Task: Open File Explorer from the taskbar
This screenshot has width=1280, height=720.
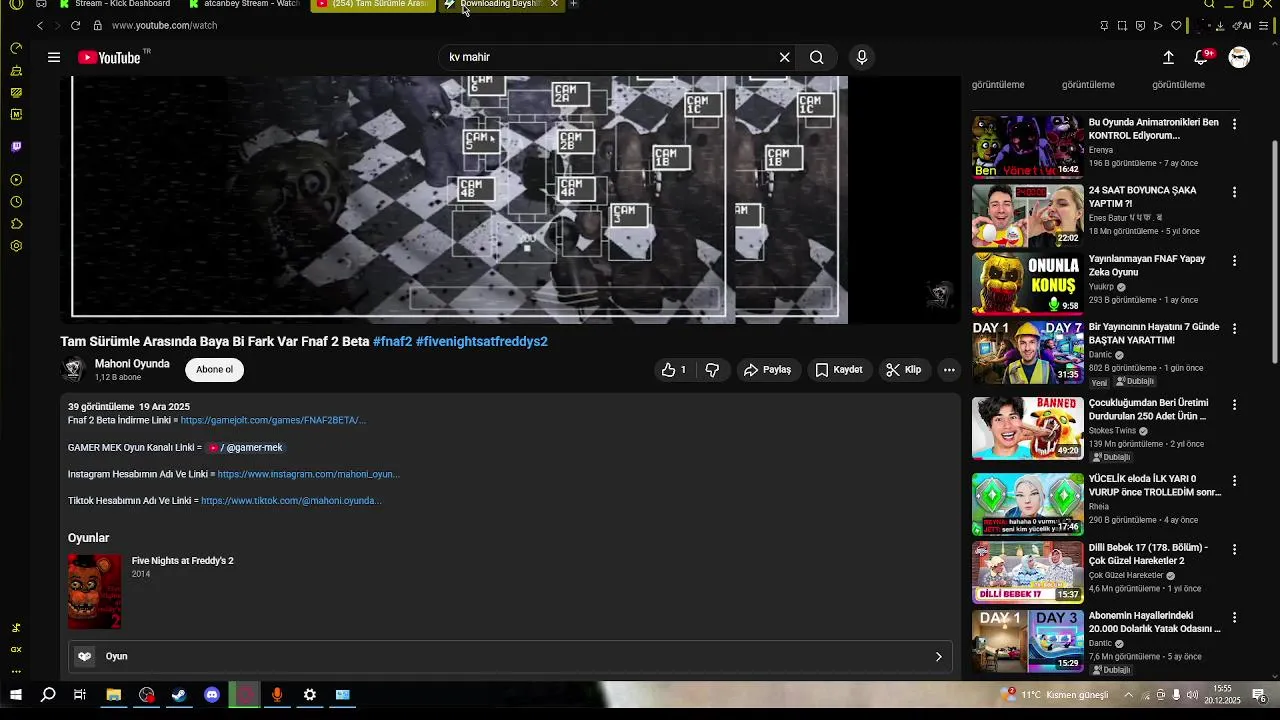Action: [114, 695]
